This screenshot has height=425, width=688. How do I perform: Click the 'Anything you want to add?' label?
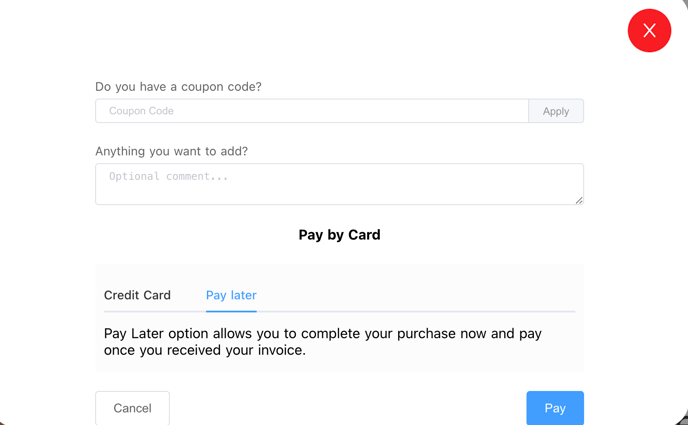(x=172, y=151)
